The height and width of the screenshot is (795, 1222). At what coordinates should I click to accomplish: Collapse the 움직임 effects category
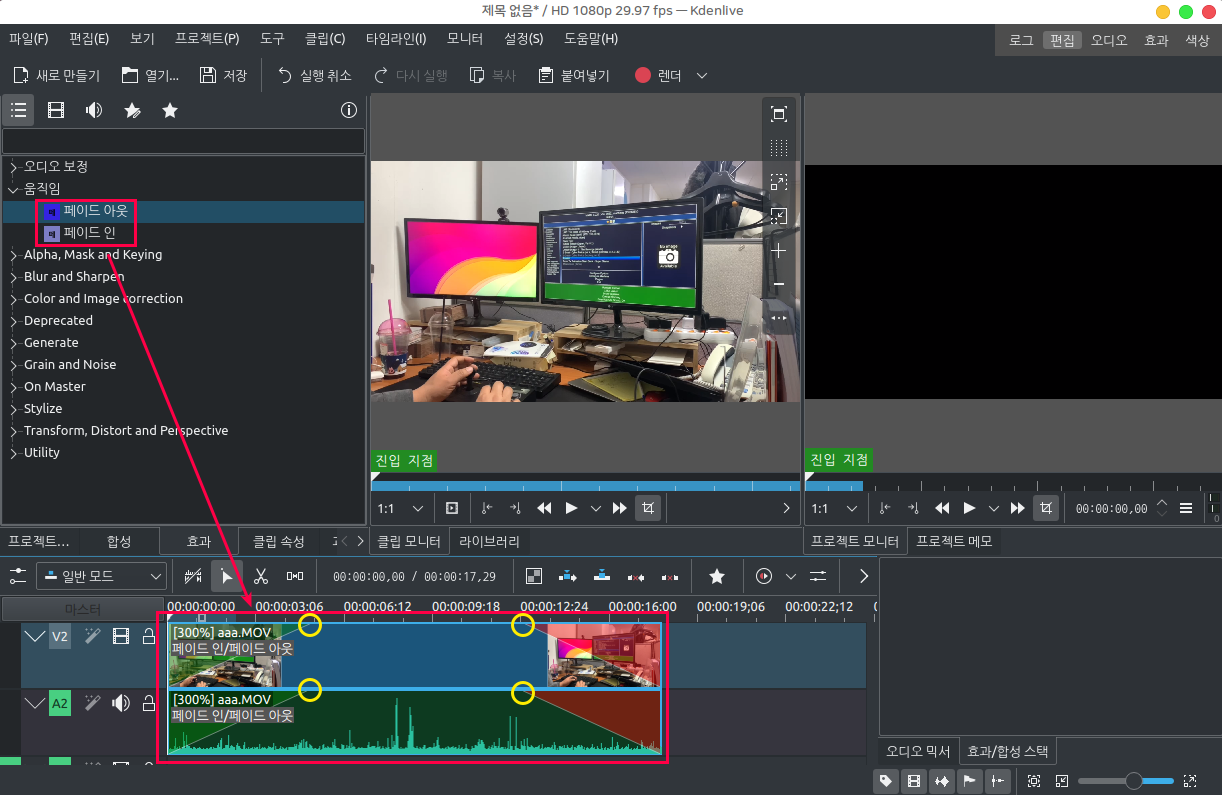14,189
